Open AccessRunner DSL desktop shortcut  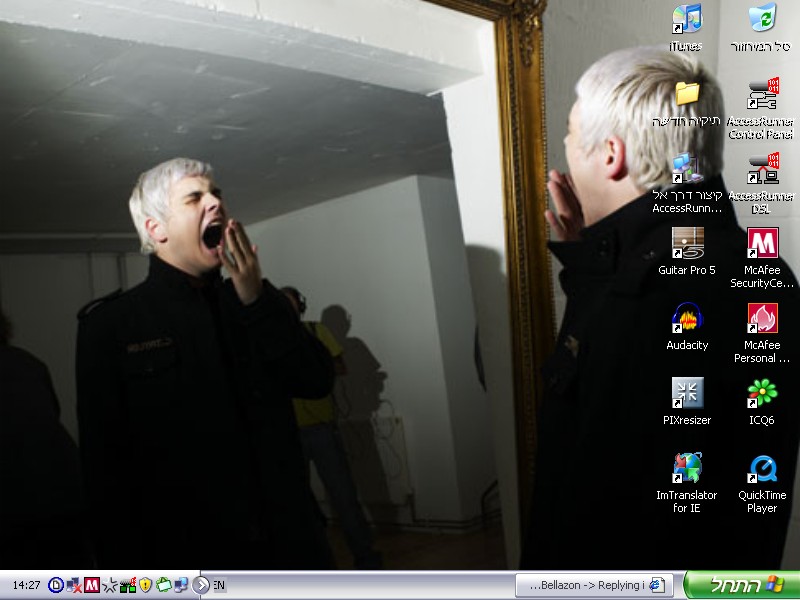pos(762,169)
